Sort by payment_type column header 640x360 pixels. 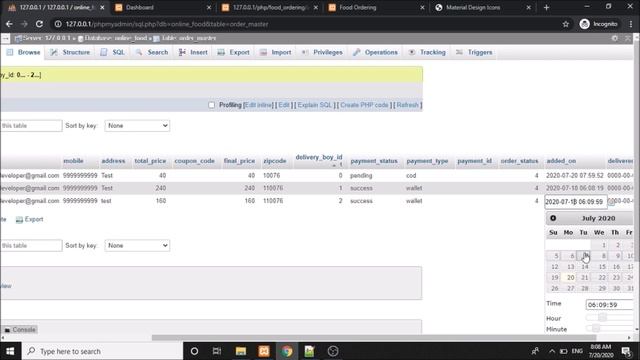[427, 161]
